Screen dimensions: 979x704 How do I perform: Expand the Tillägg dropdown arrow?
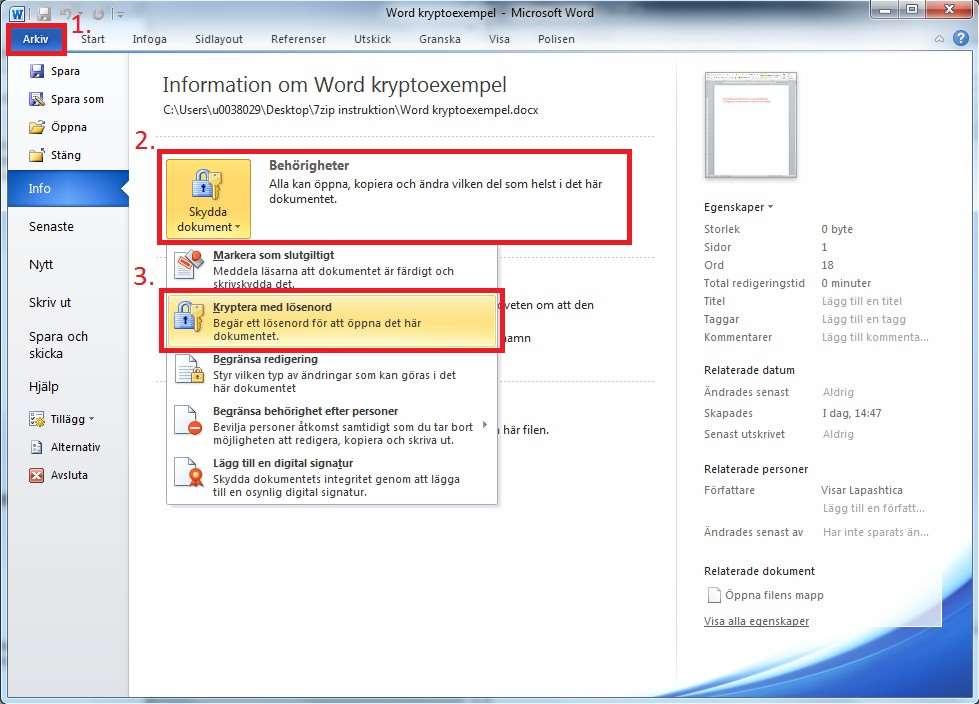click(x=92, y=419)
